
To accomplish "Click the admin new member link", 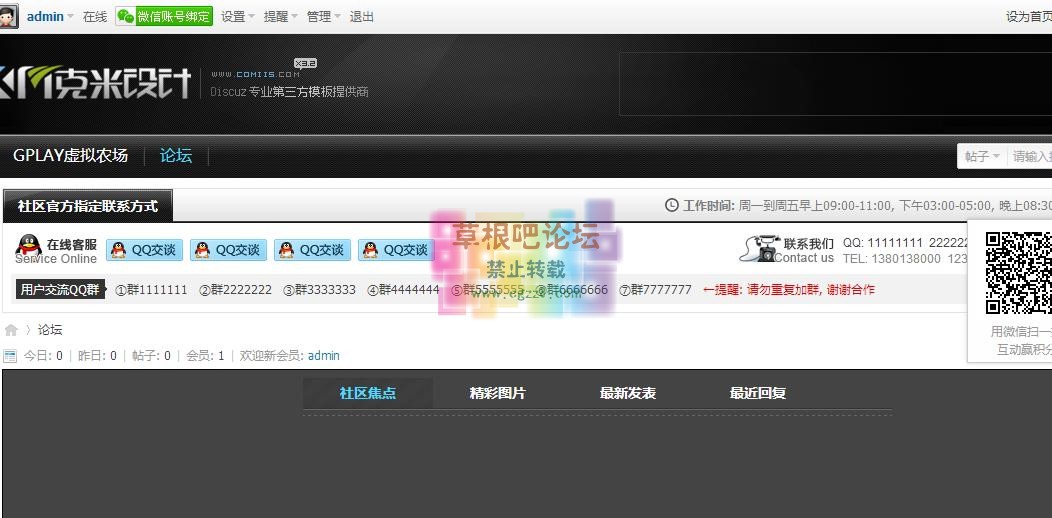I will (x=323, y=356).
